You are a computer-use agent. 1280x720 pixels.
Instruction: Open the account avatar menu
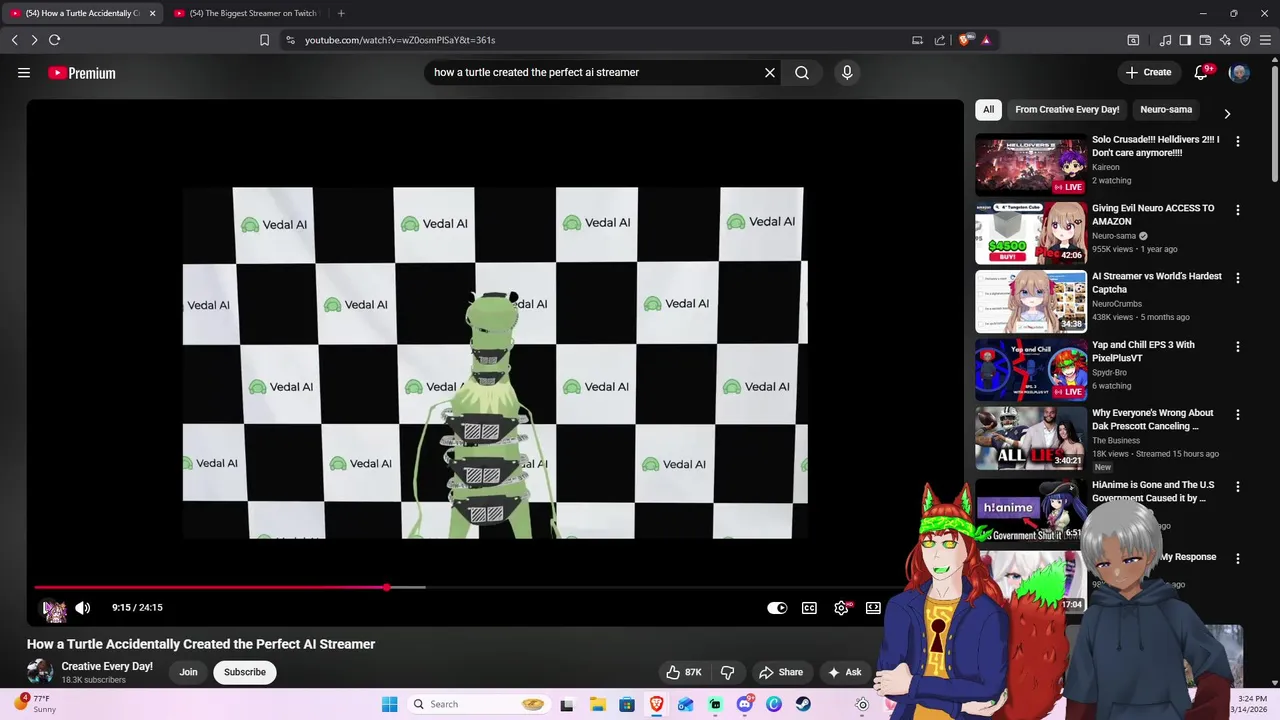coord(1239,73)
